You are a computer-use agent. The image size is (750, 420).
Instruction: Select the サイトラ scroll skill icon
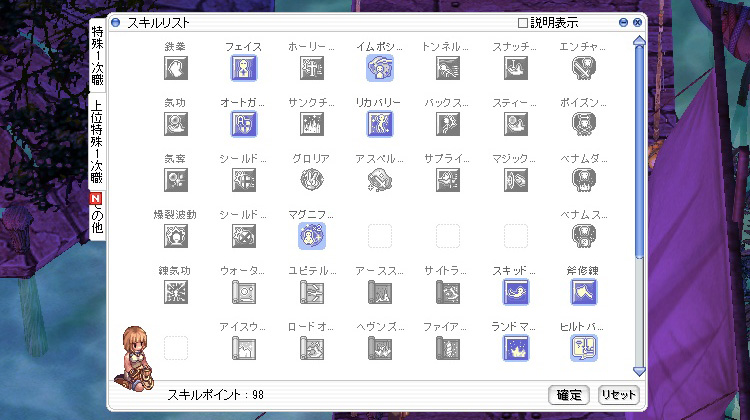click(x=448, y=292)
